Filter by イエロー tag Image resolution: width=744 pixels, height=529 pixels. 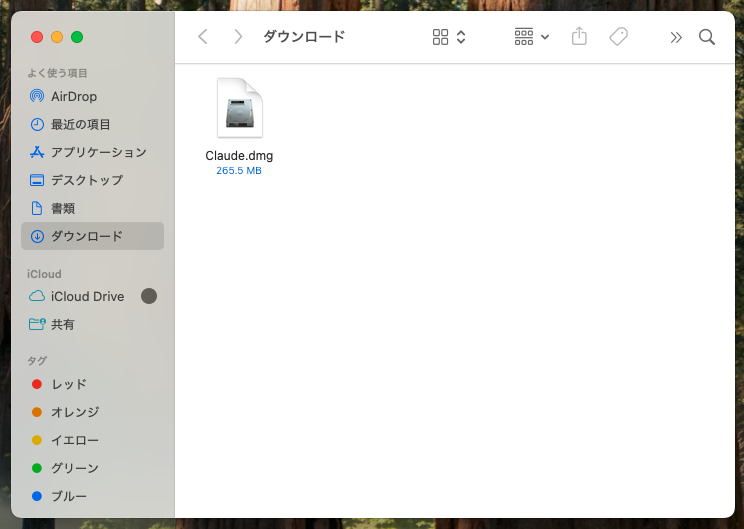(93, 440)
